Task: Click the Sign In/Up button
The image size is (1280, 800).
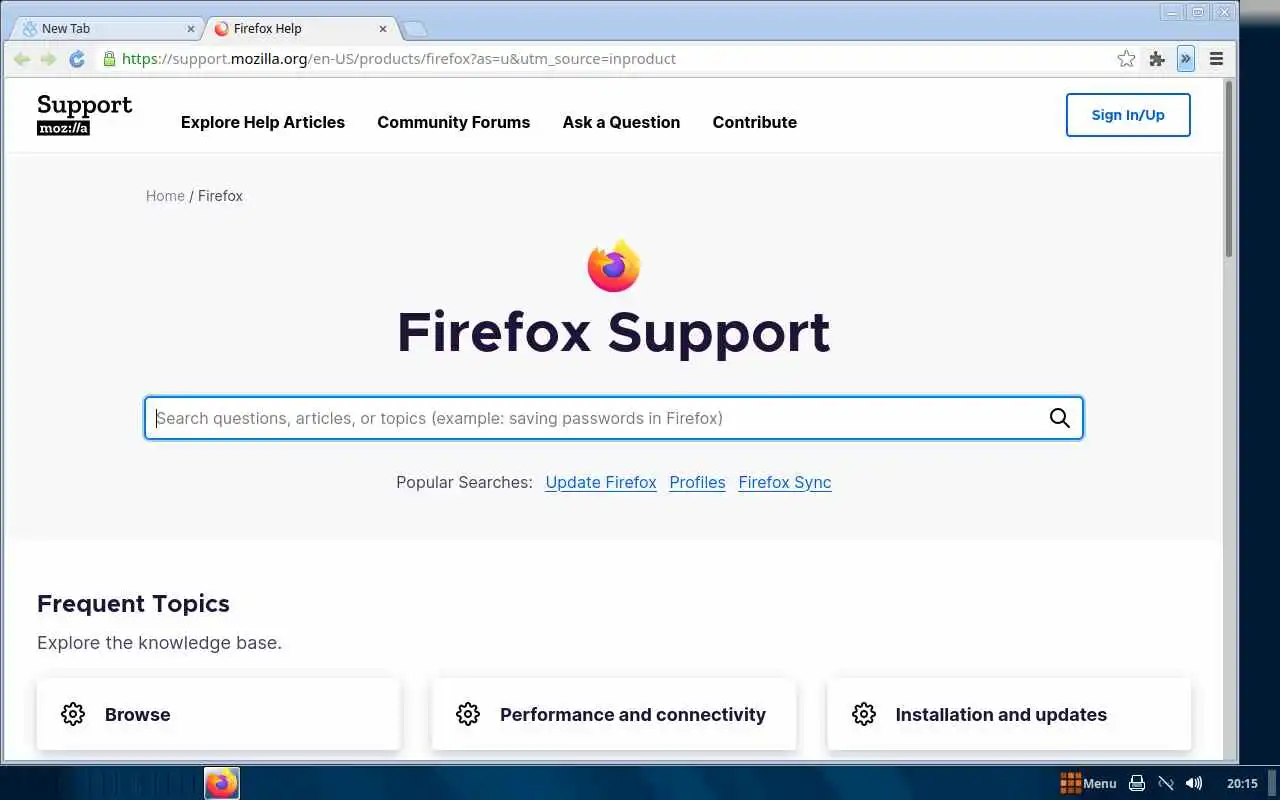Action: click(x=1128, y=115)
